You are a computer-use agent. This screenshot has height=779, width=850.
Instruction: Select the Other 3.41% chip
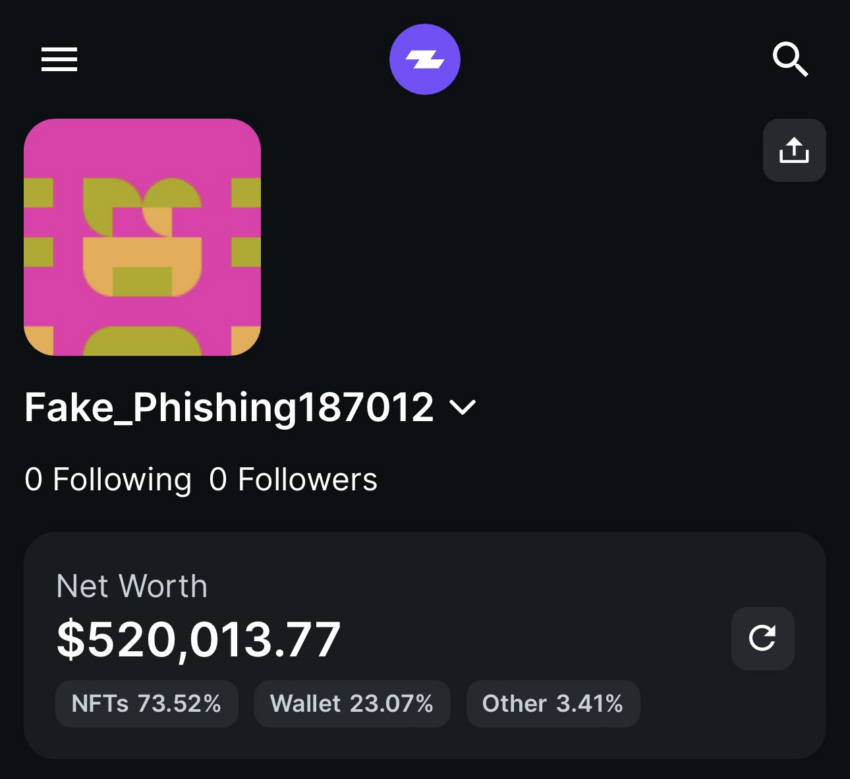click(x=552, y=704)
